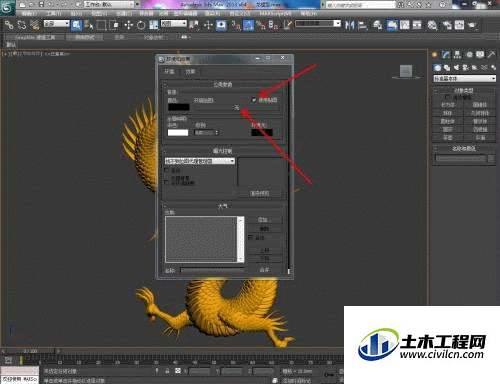Click the 3ds Max application logo button
The height and width of the screenshot is (384, 500).
pyautogui.click(x=8, y=8)
